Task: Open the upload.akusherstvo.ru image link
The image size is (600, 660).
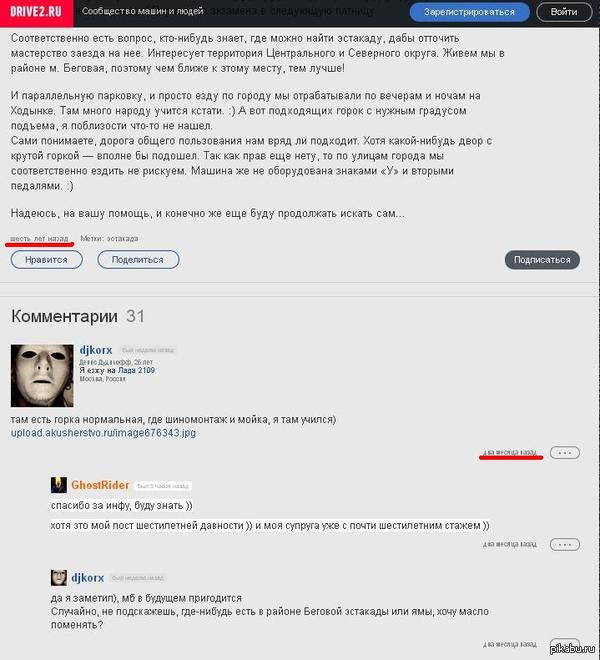Action: pyautogui.click(x=104, y=433)
